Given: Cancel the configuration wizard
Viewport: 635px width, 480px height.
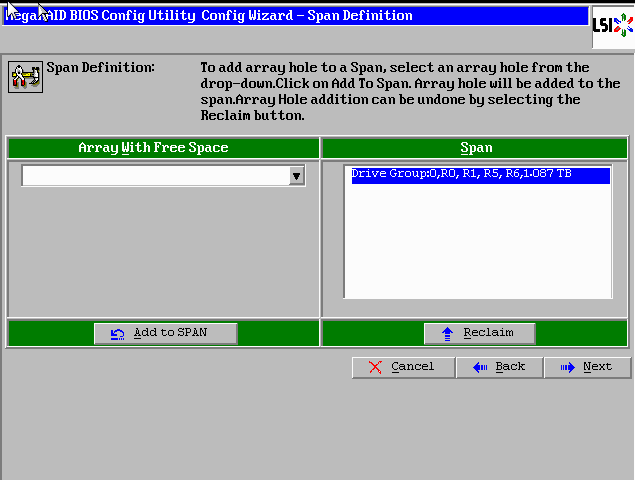Looking at the screenshot, I should 403,367.
